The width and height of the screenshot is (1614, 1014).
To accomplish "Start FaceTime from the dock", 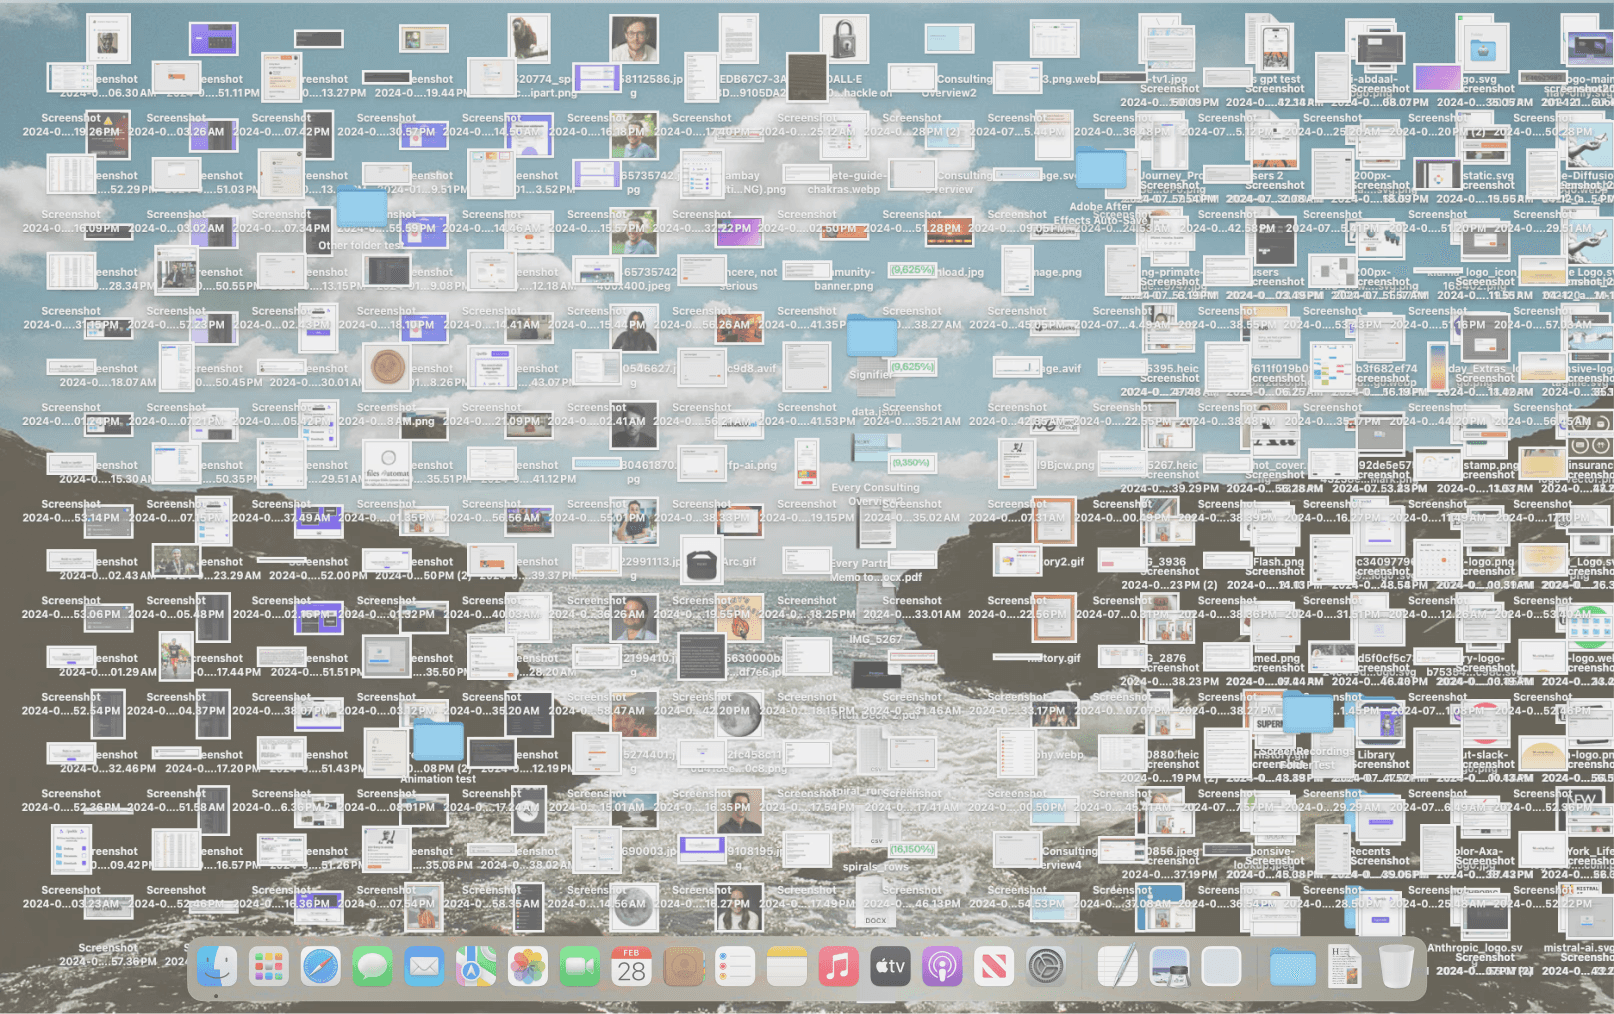I will pyautogui.click(x=580, y=966).
